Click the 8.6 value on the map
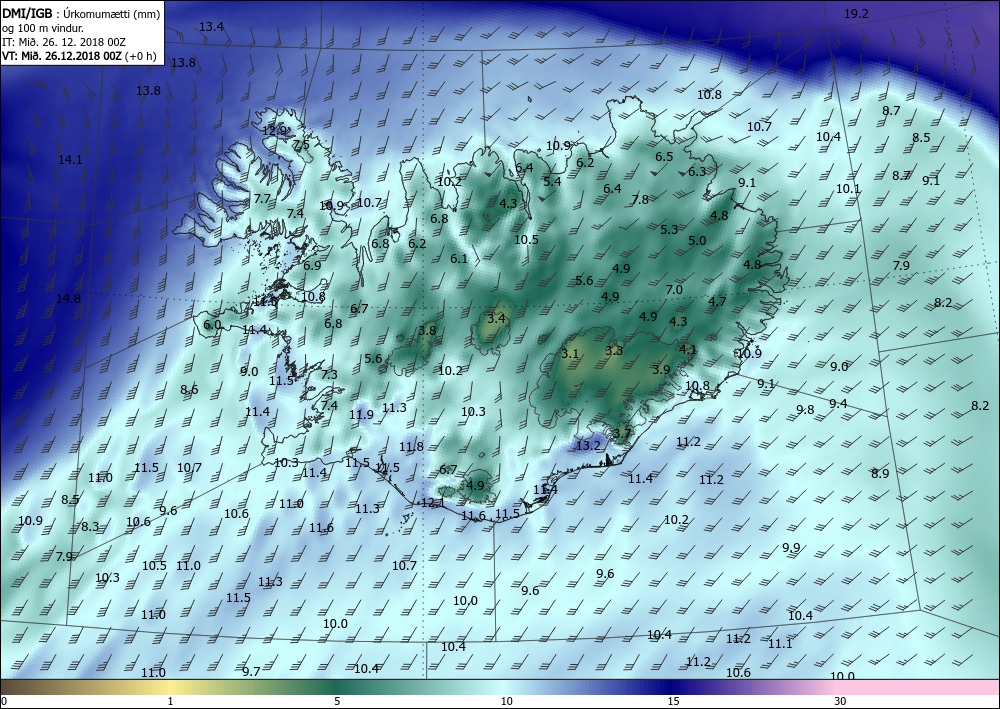 click(189, 390)
